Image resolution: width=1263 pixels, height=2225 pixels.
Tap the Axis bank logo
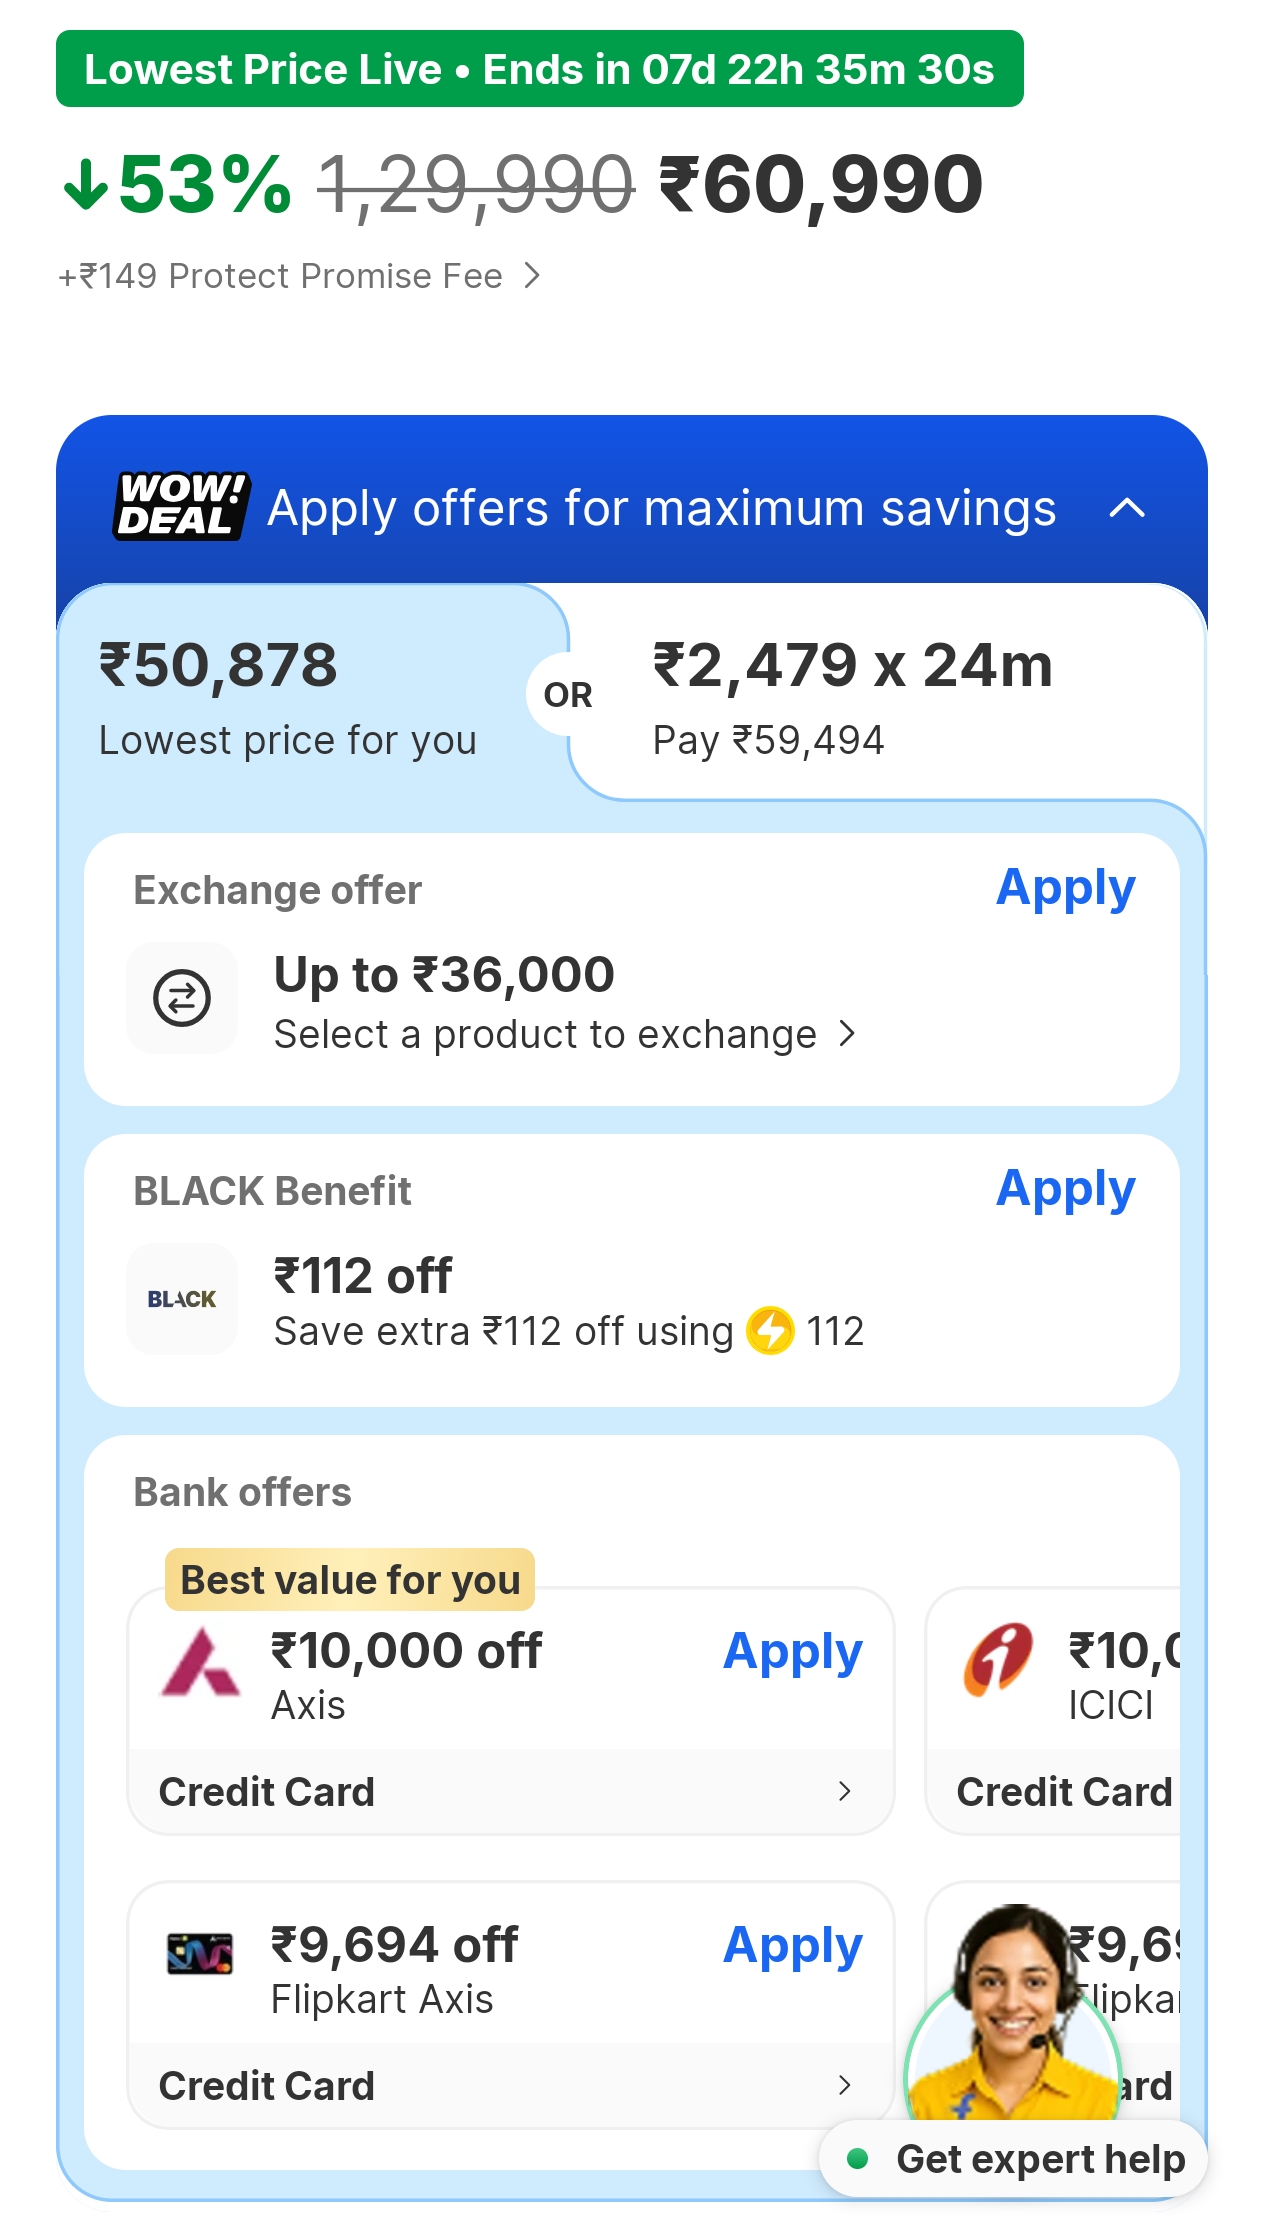point(200,1663)
